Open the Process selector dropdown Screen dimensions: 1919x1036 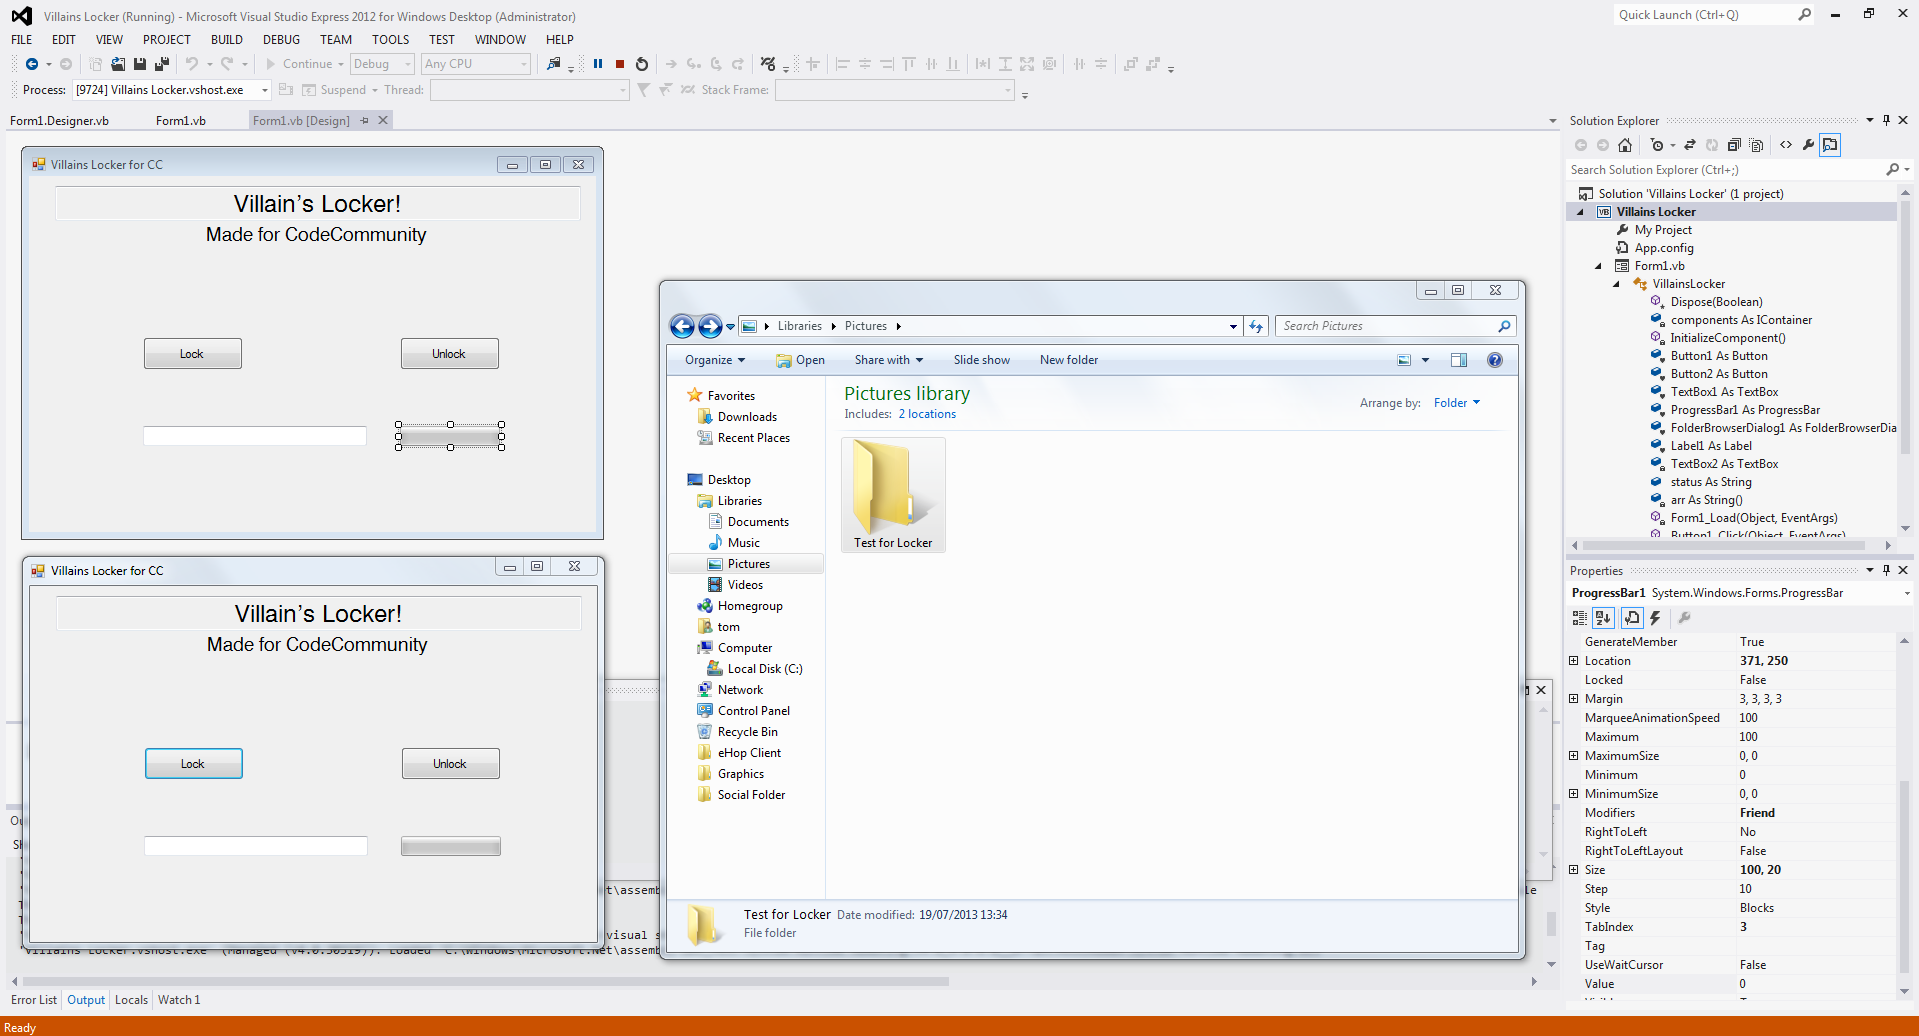265,90
